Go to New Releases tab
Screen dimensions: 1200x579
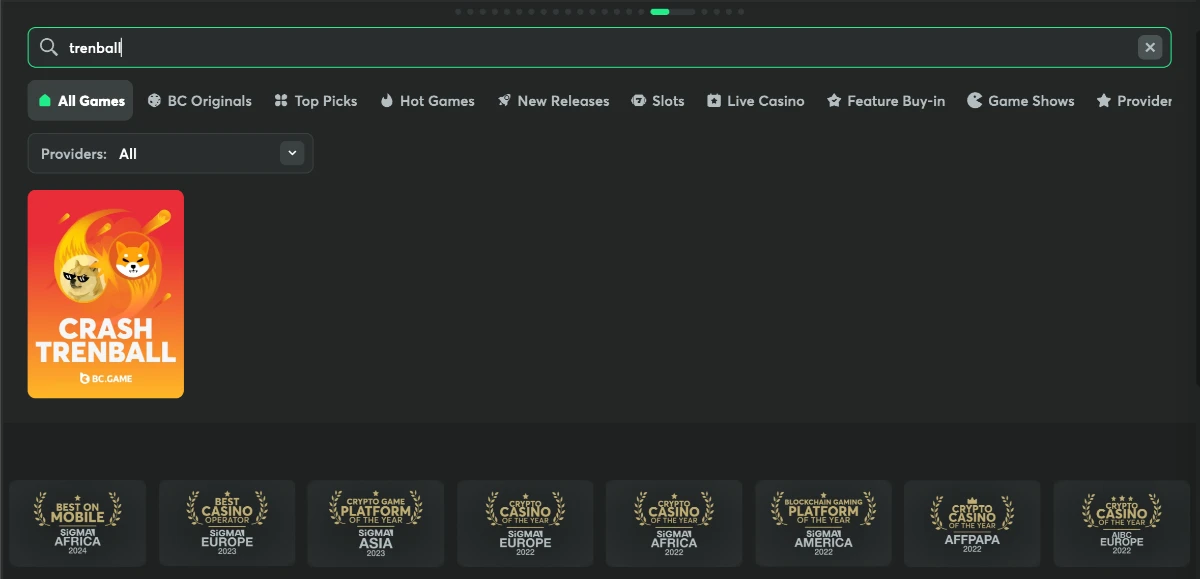pyautogui.click(x=553, y=101)
